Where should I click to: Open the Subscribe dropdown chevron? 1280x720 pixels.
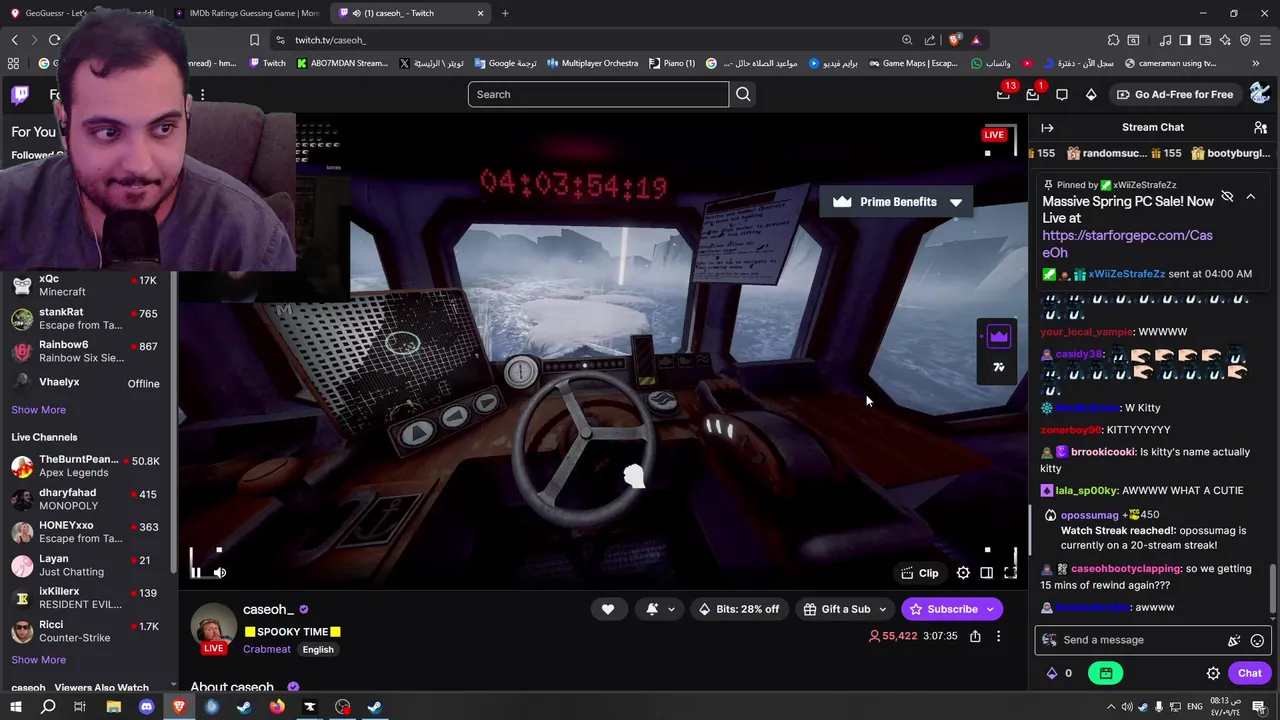click(x=991, y=609)
